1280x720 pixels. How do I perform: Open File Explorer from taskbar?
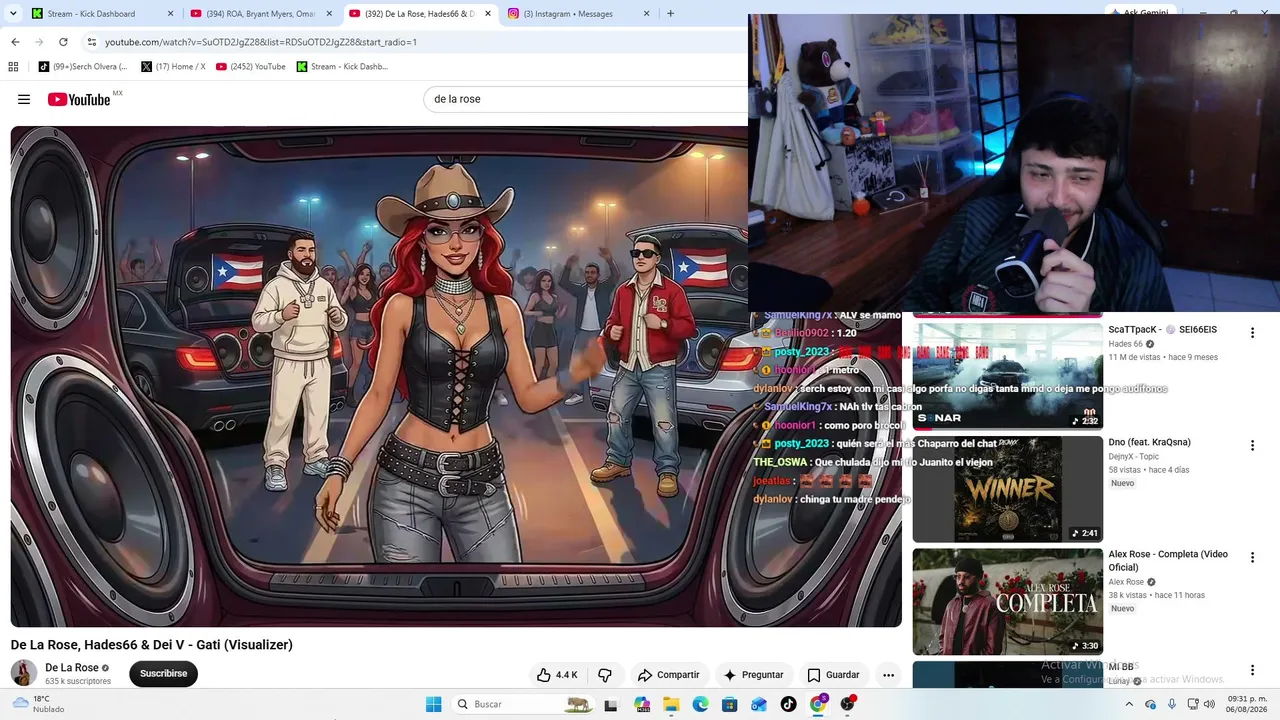click(x=671, y=704)
